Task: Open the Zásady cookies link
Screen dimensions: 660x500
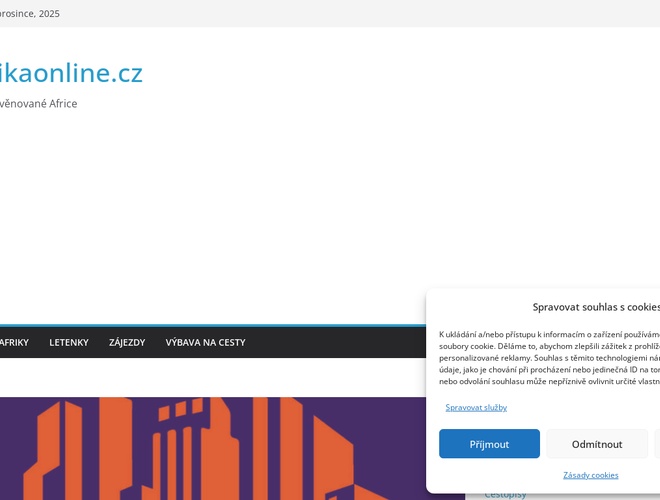Action: [x=590, y=475]
